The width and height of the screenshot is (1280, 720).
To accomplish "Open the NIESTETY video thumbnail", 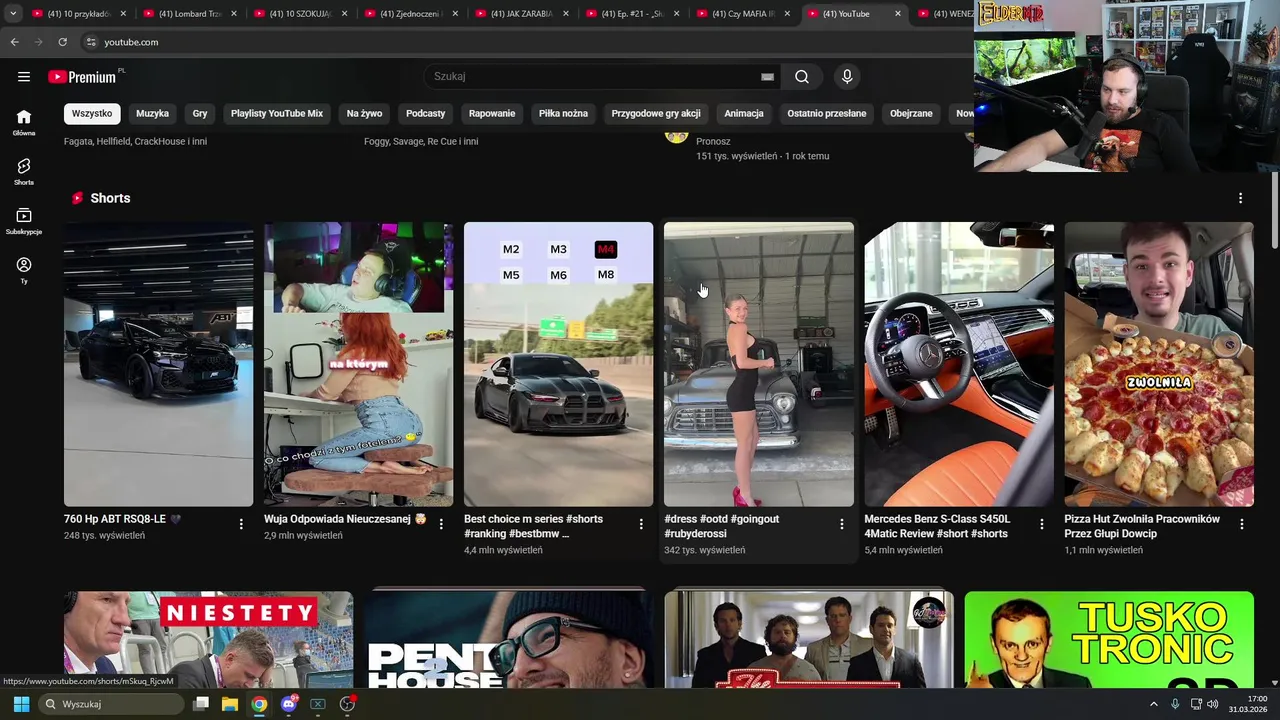I will click(208, 639).
